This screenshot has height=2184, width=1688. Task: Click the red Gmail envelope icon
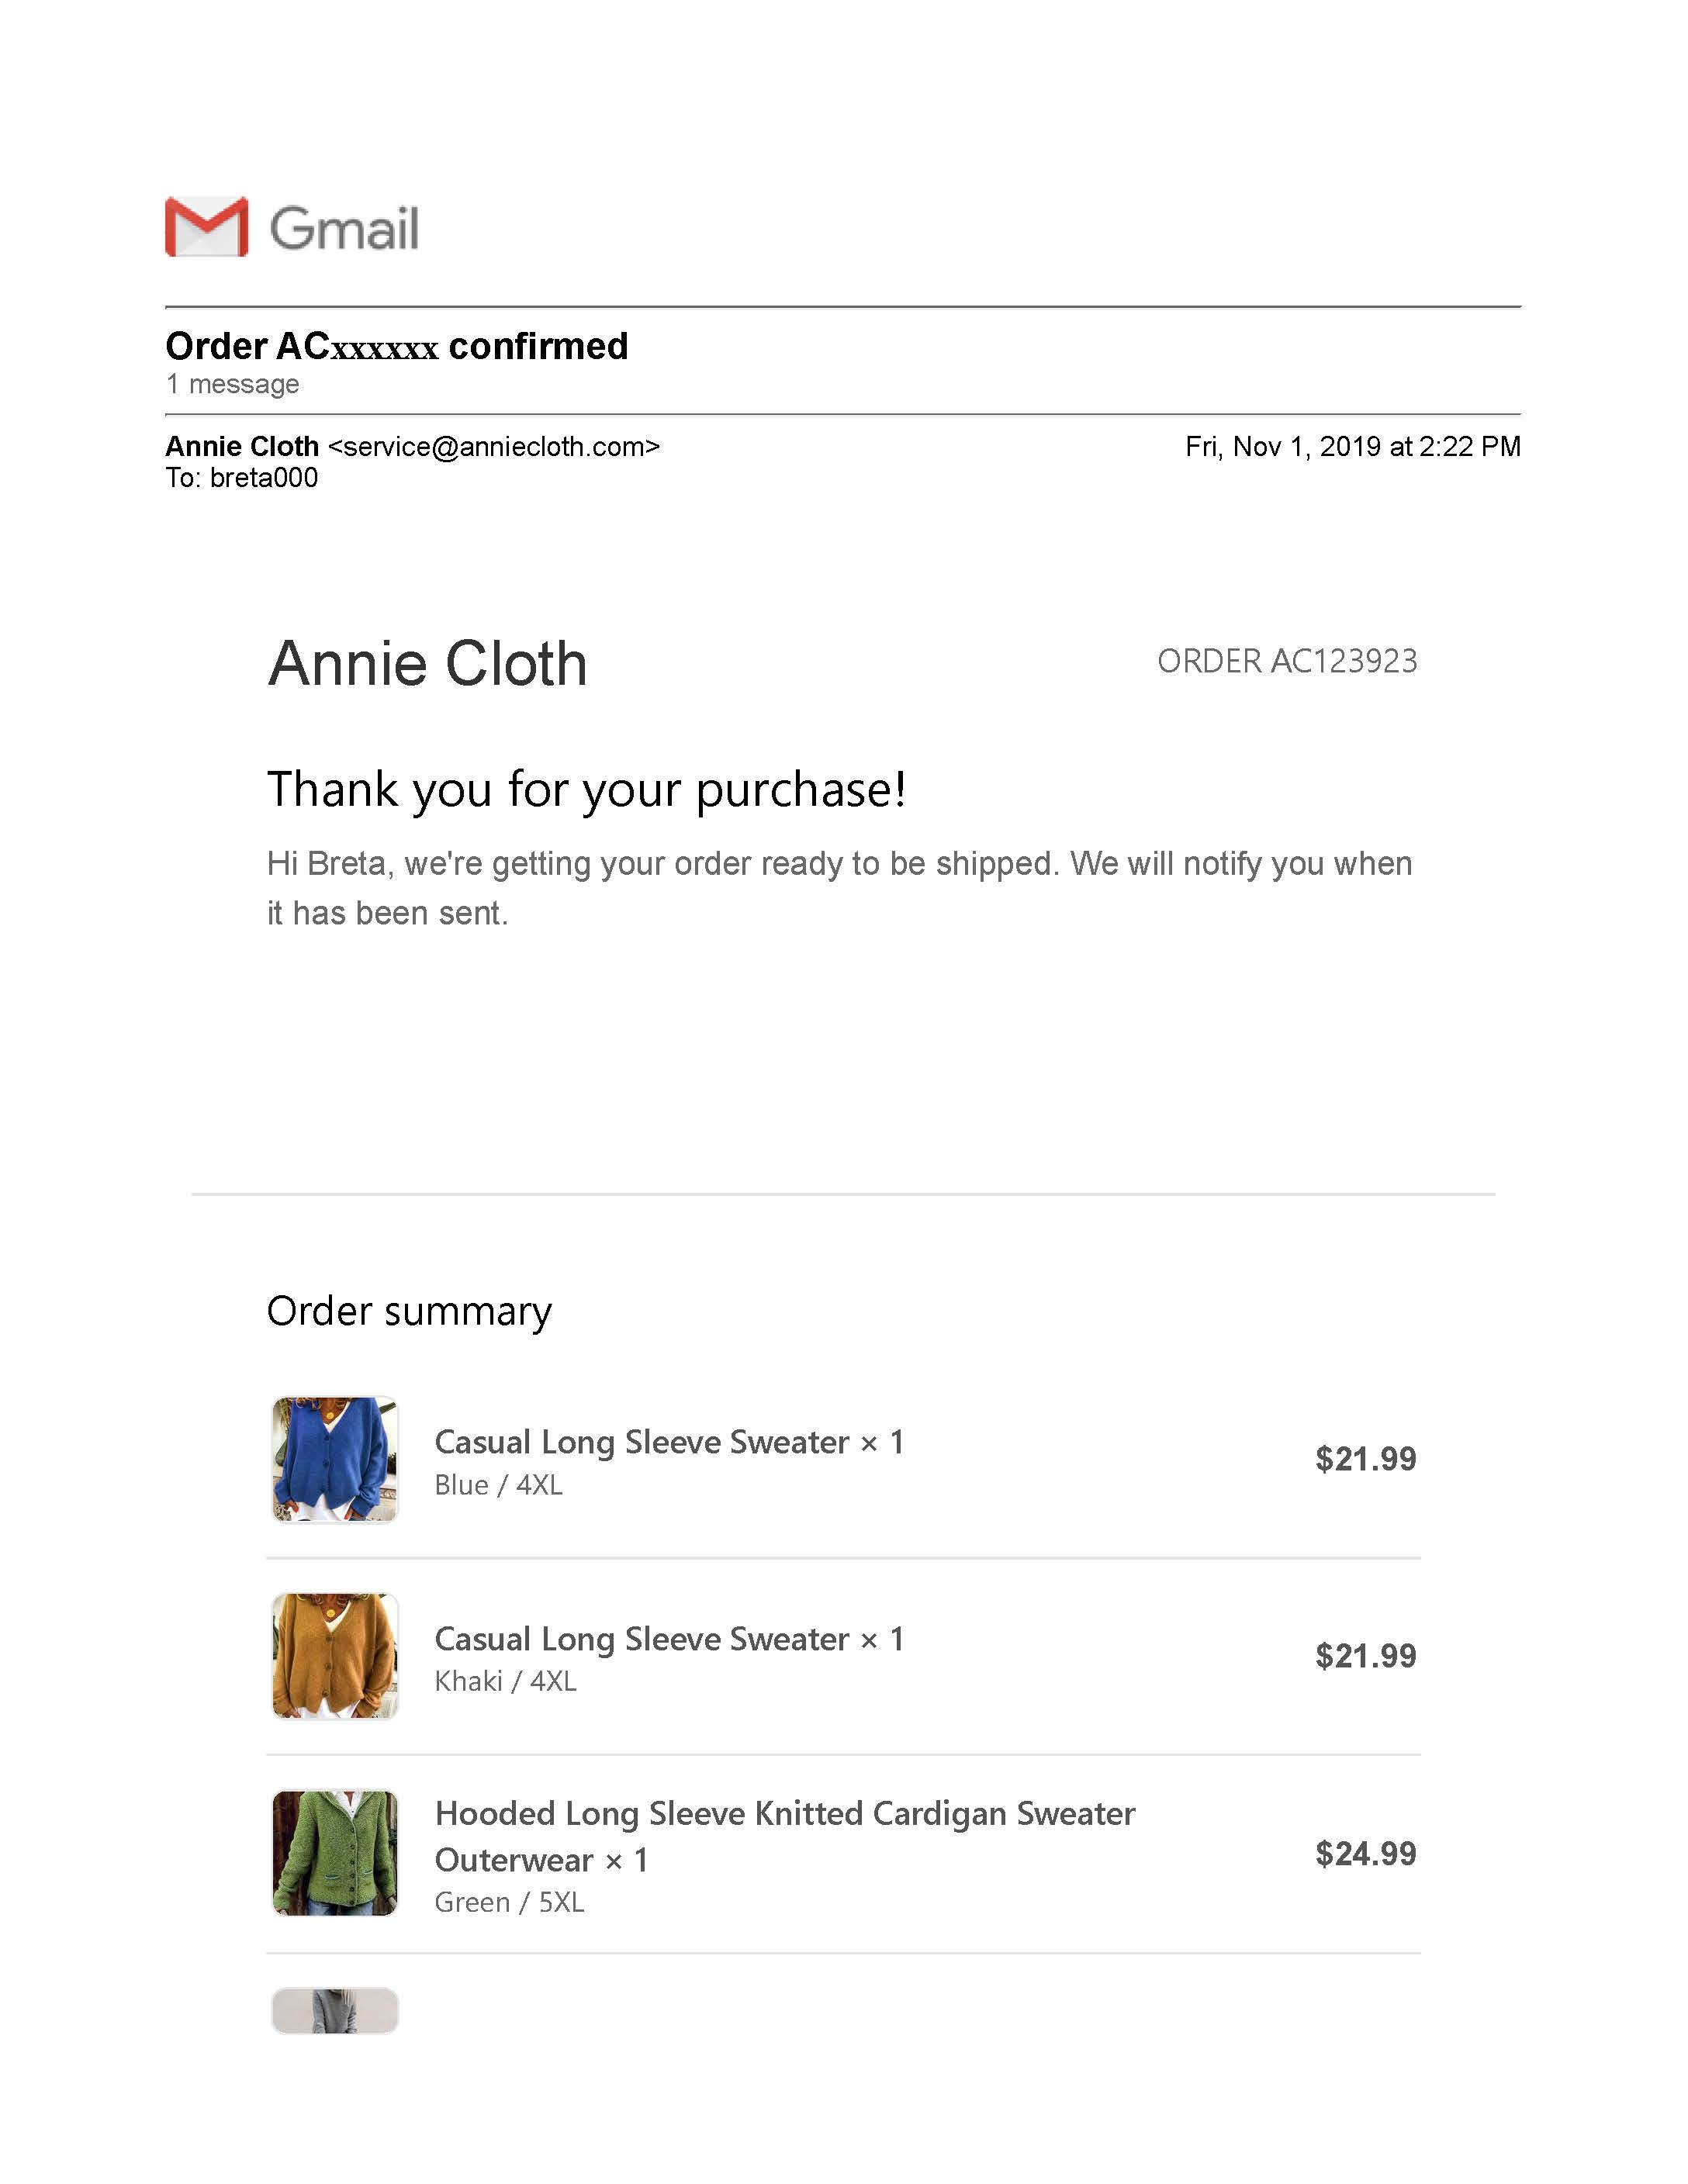tap(207, 227)
